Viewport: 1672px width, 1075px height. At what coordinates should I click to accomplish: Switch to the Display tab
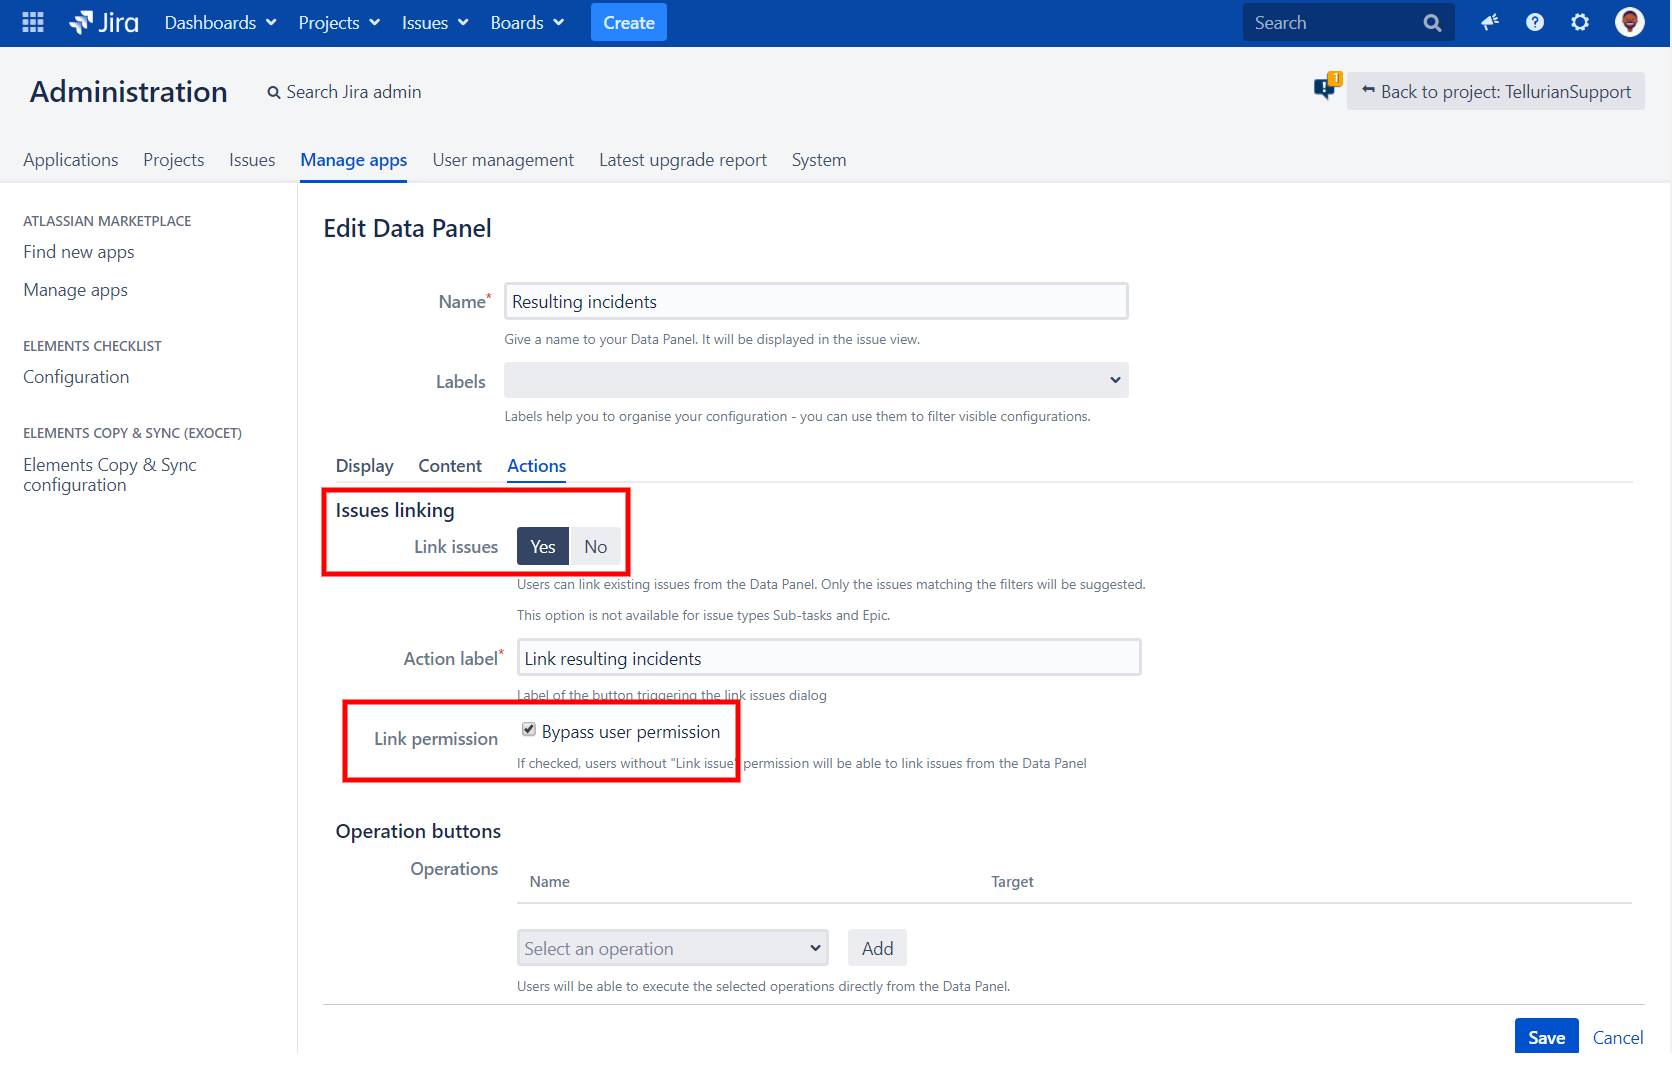point(364,465)
